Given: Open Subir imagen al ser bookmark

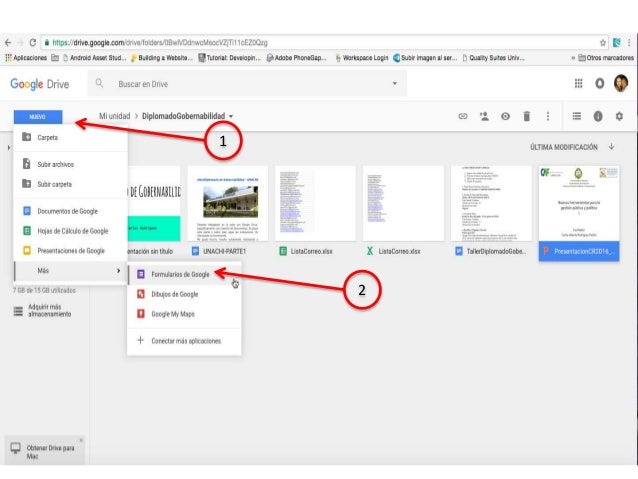Looking at the screenshot, I should pos(425,58).
